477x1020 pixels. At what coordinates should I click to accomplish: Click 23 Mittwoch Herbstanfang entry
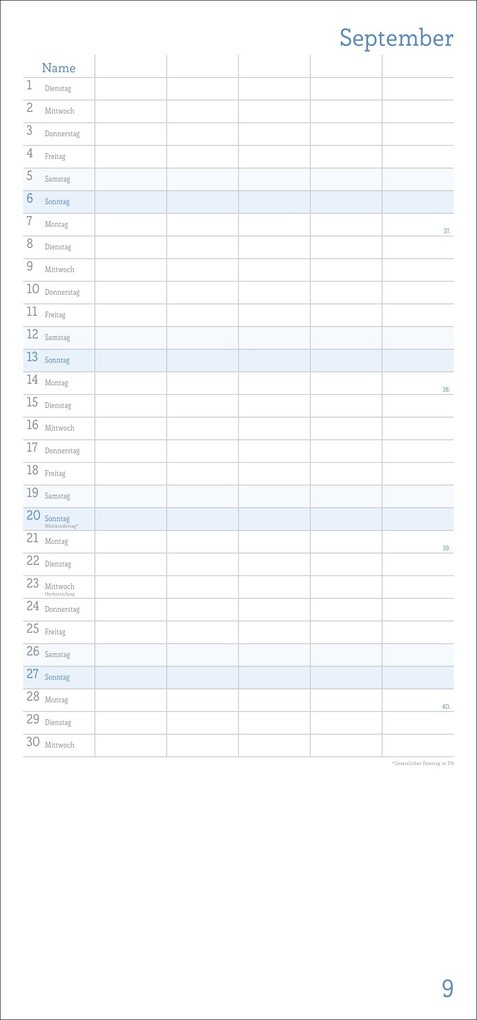pyautogui.click(x=59, y=587)
